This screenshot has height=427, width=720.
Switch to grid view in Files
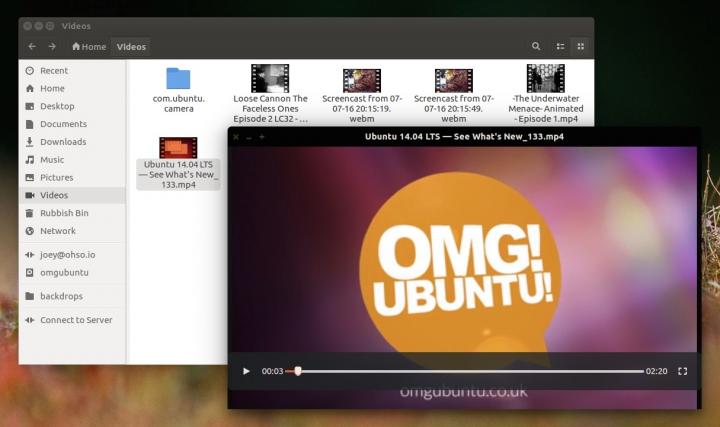[581, 46]
